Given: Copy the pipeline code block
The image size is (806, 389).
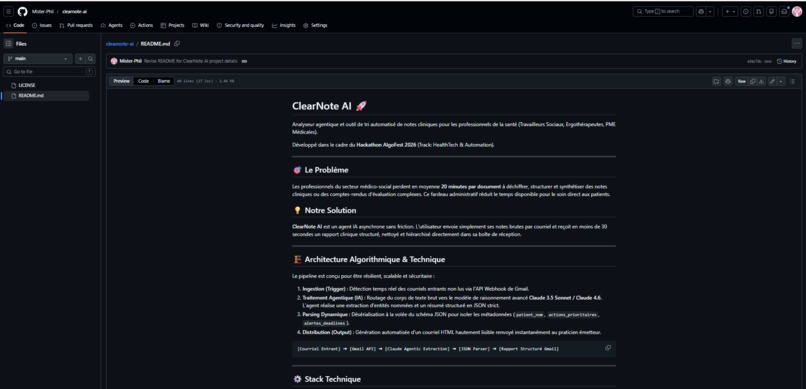Looking at the screenshot, I should pyautogui.click(x=608, y=348).
